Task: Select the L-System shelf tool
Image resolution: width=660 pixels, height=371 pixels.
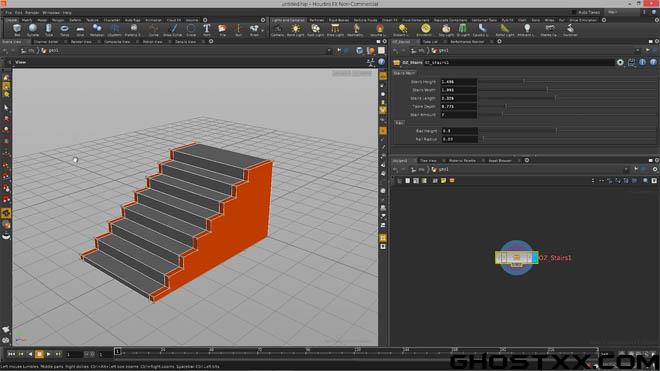Action: (114, 30)
